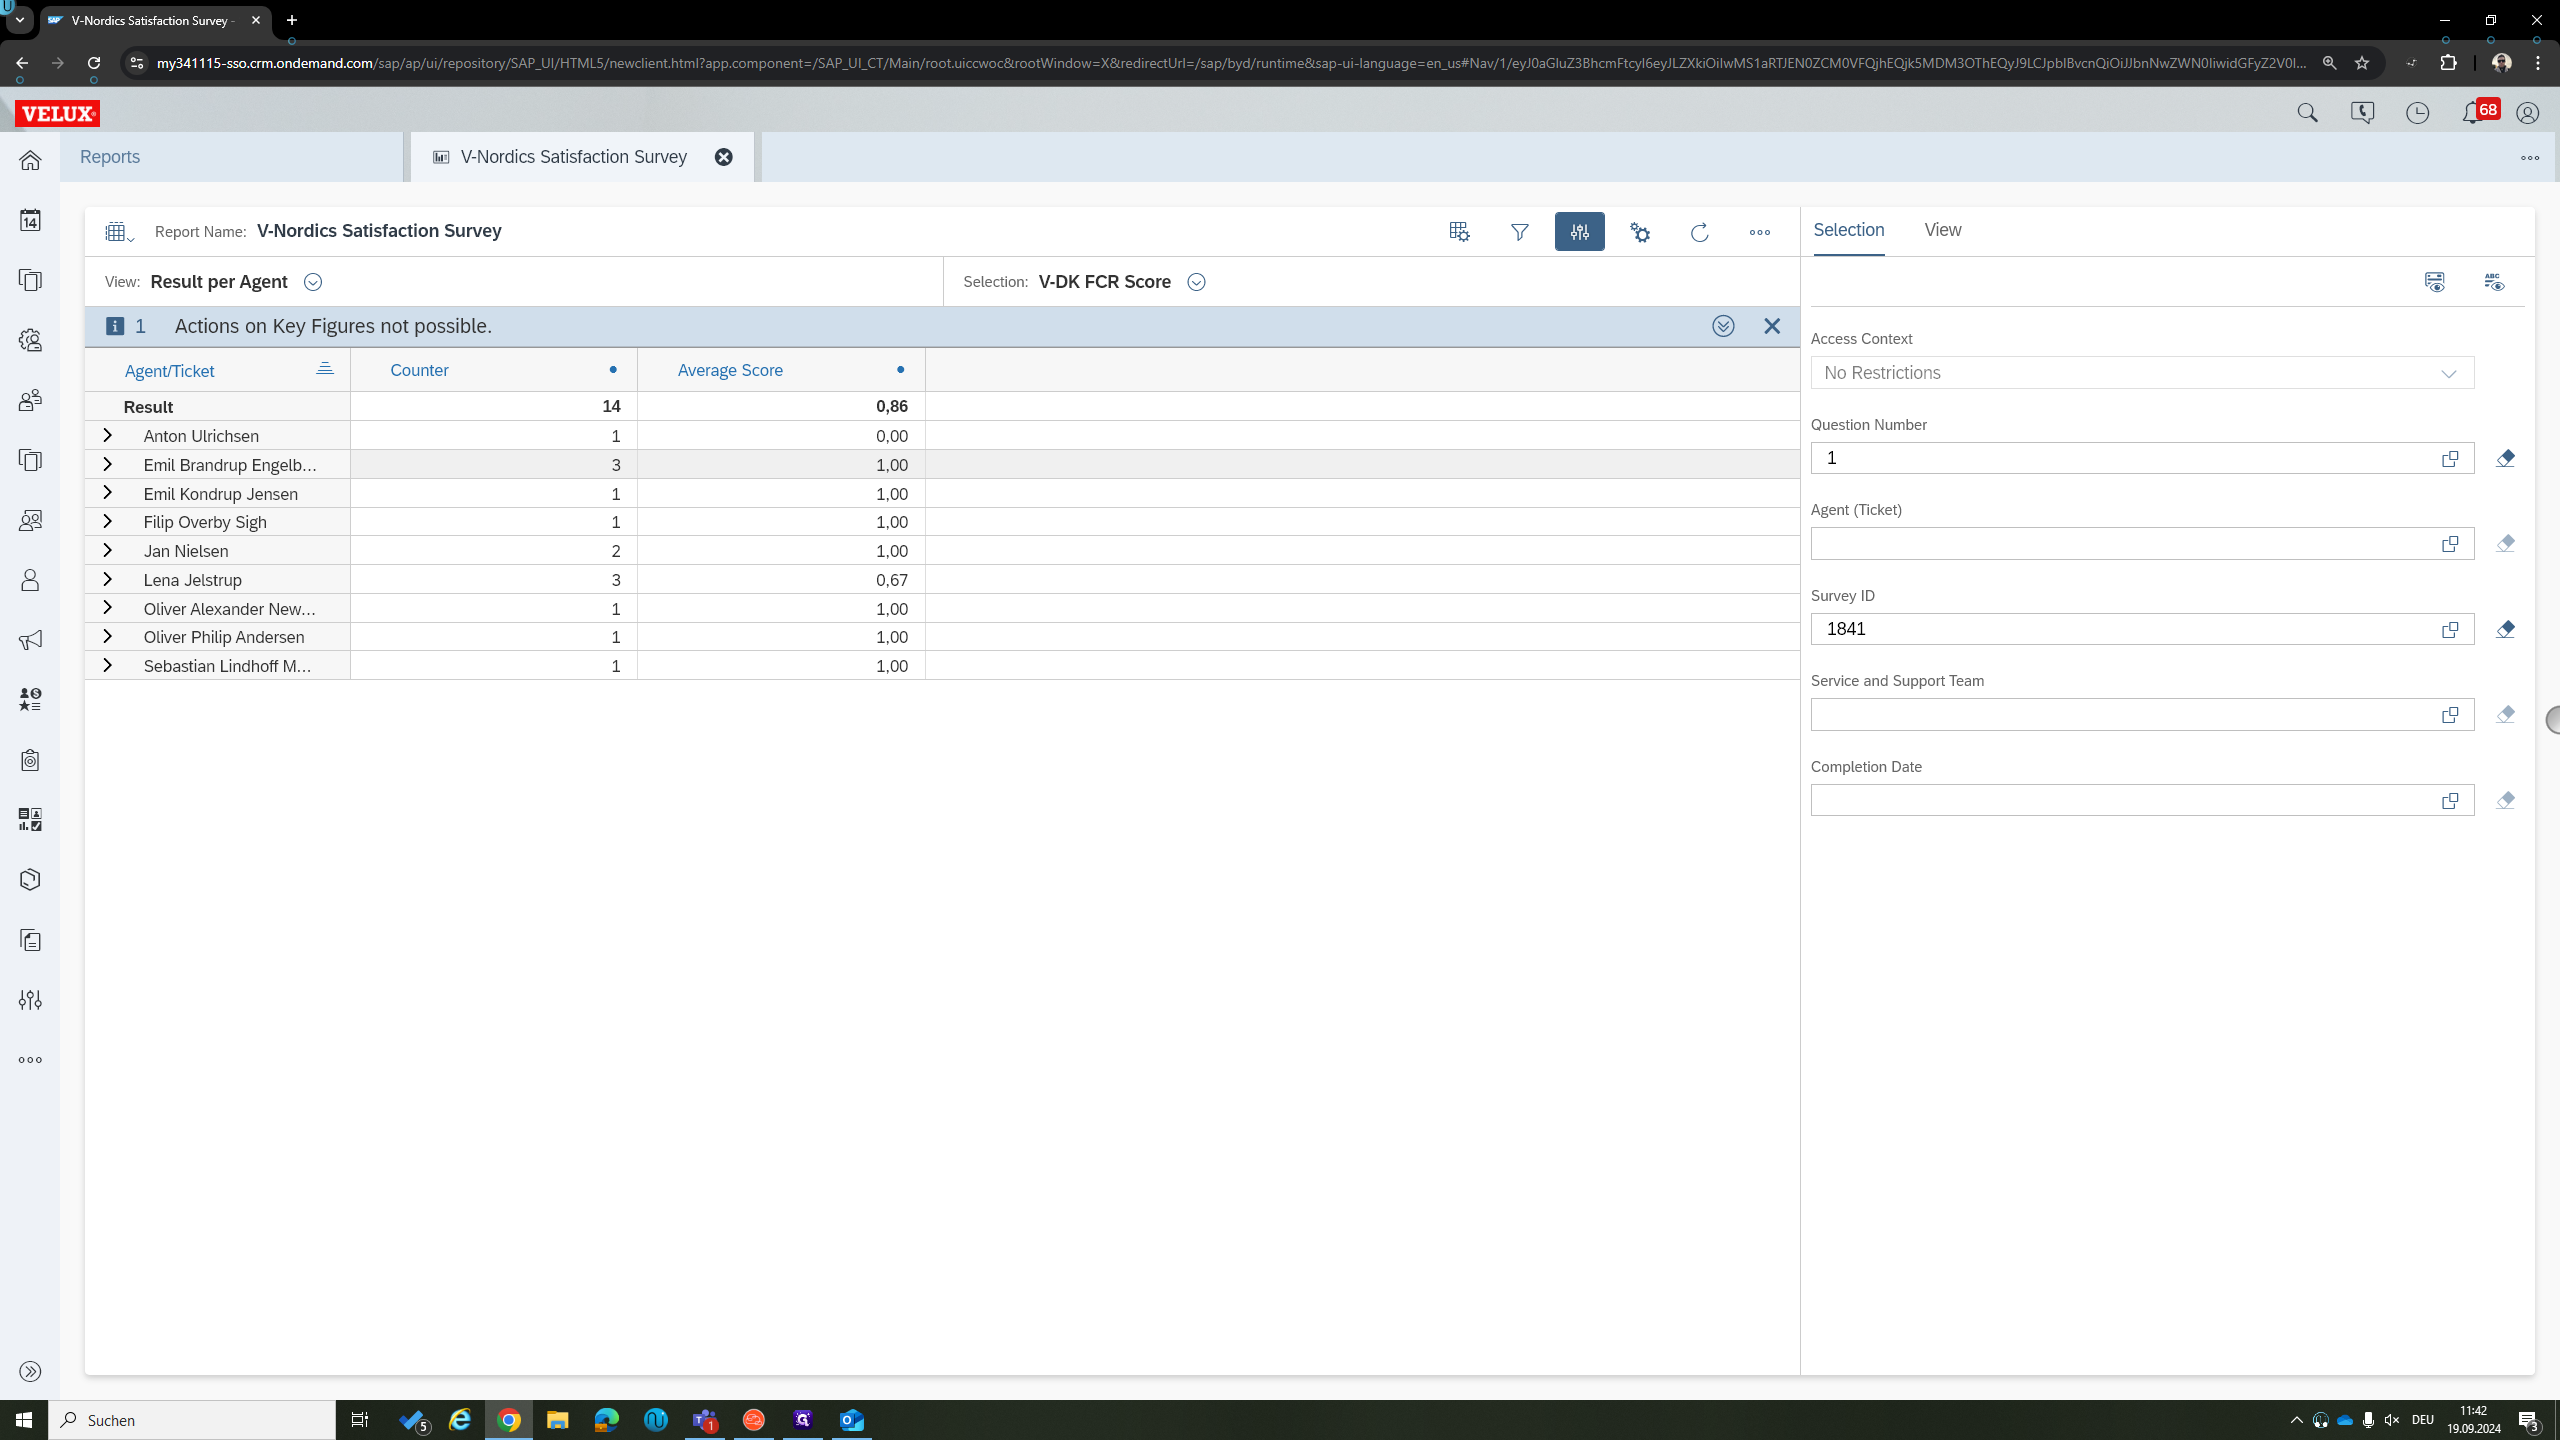The image size is (2560, 1440).
Task: Expand the message details arrow
Action: [x=1723, y=326]
